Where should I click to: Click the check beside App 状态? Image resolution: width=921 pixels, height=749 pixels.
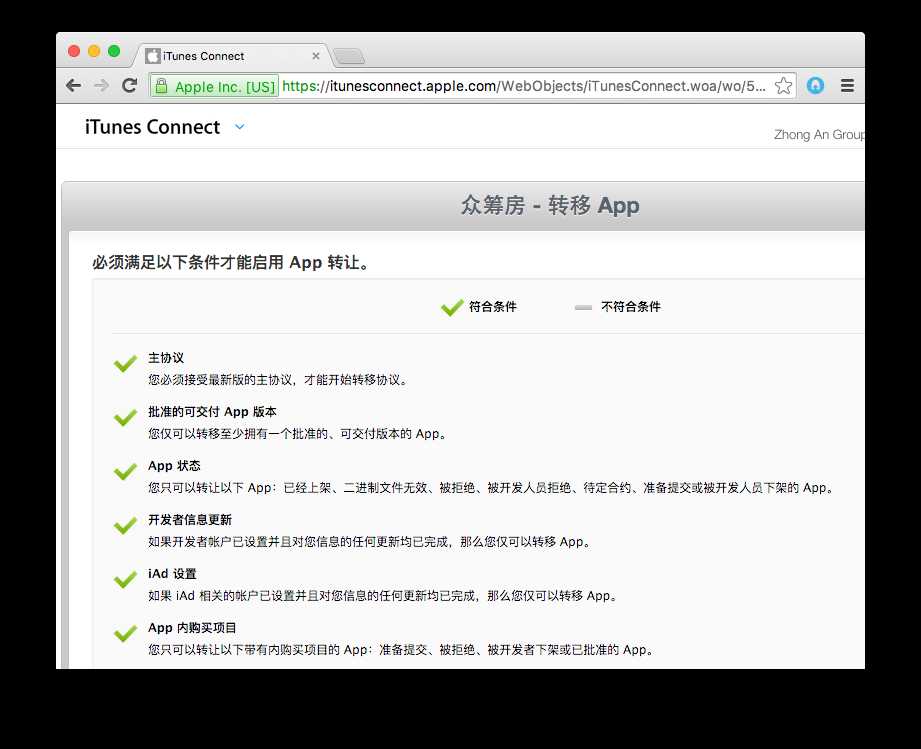tap(125, 472)
